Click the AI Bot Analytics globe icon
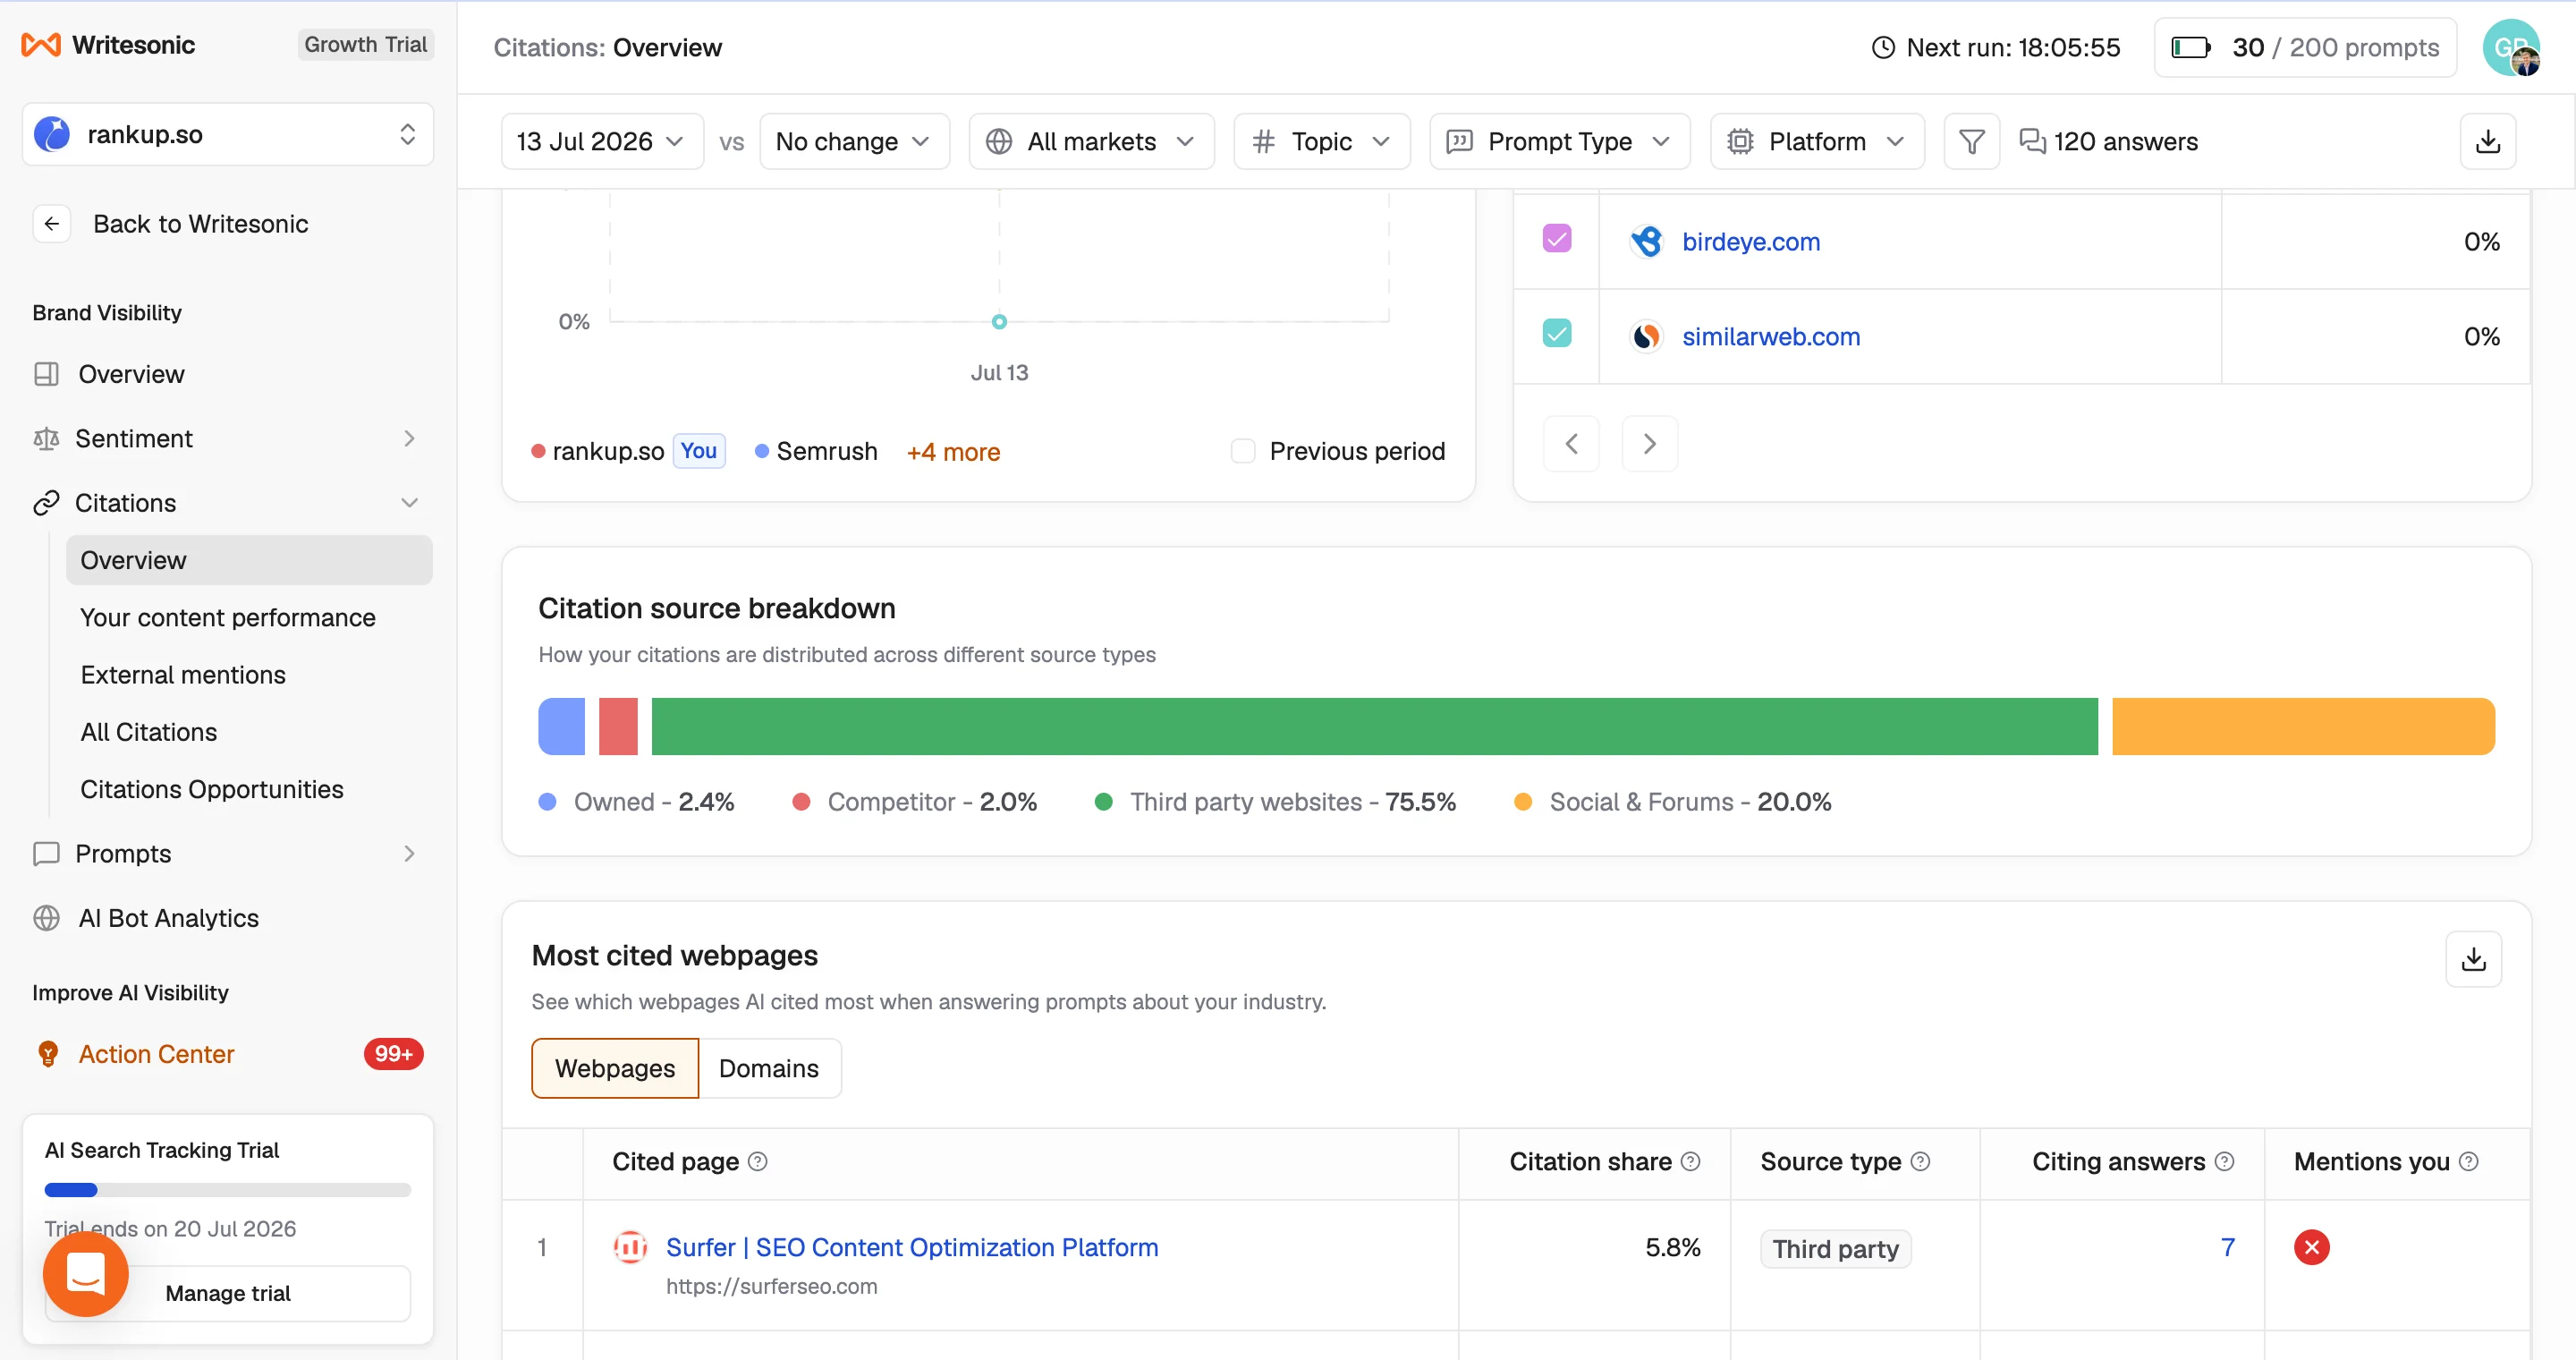This screenshot has width=2576, height=1360. [x=46, y=918]
